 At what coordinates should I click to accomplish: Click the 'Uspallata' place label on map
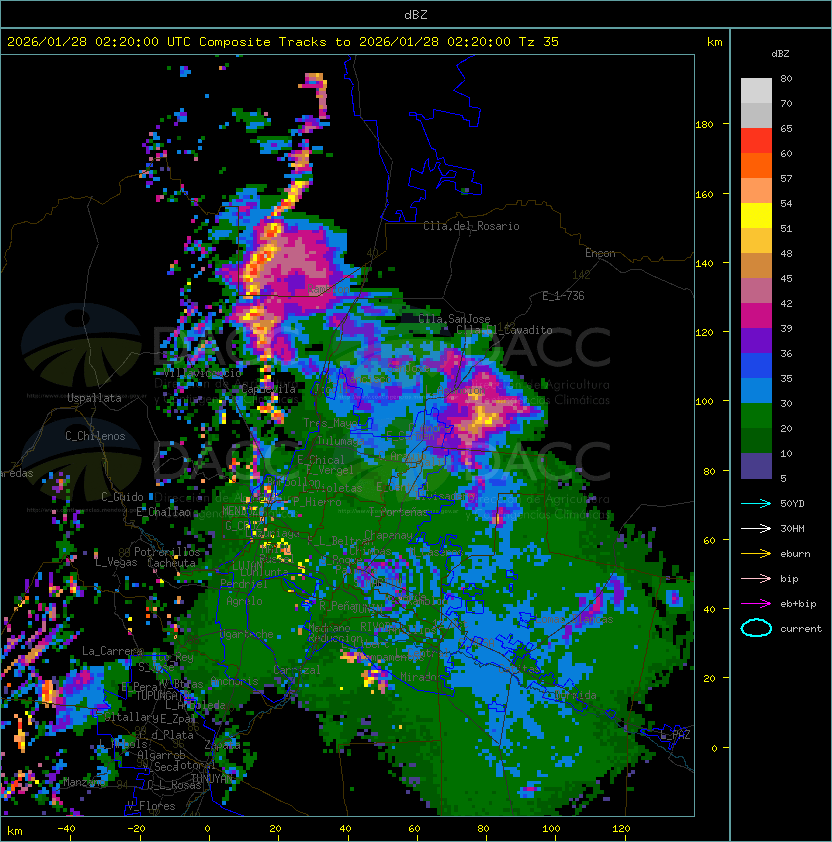94,398
